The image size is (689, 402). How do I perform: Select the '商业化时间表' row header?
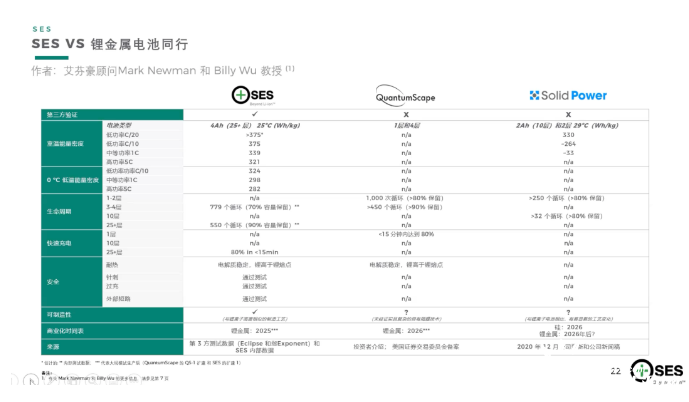[x=112, y=331]
